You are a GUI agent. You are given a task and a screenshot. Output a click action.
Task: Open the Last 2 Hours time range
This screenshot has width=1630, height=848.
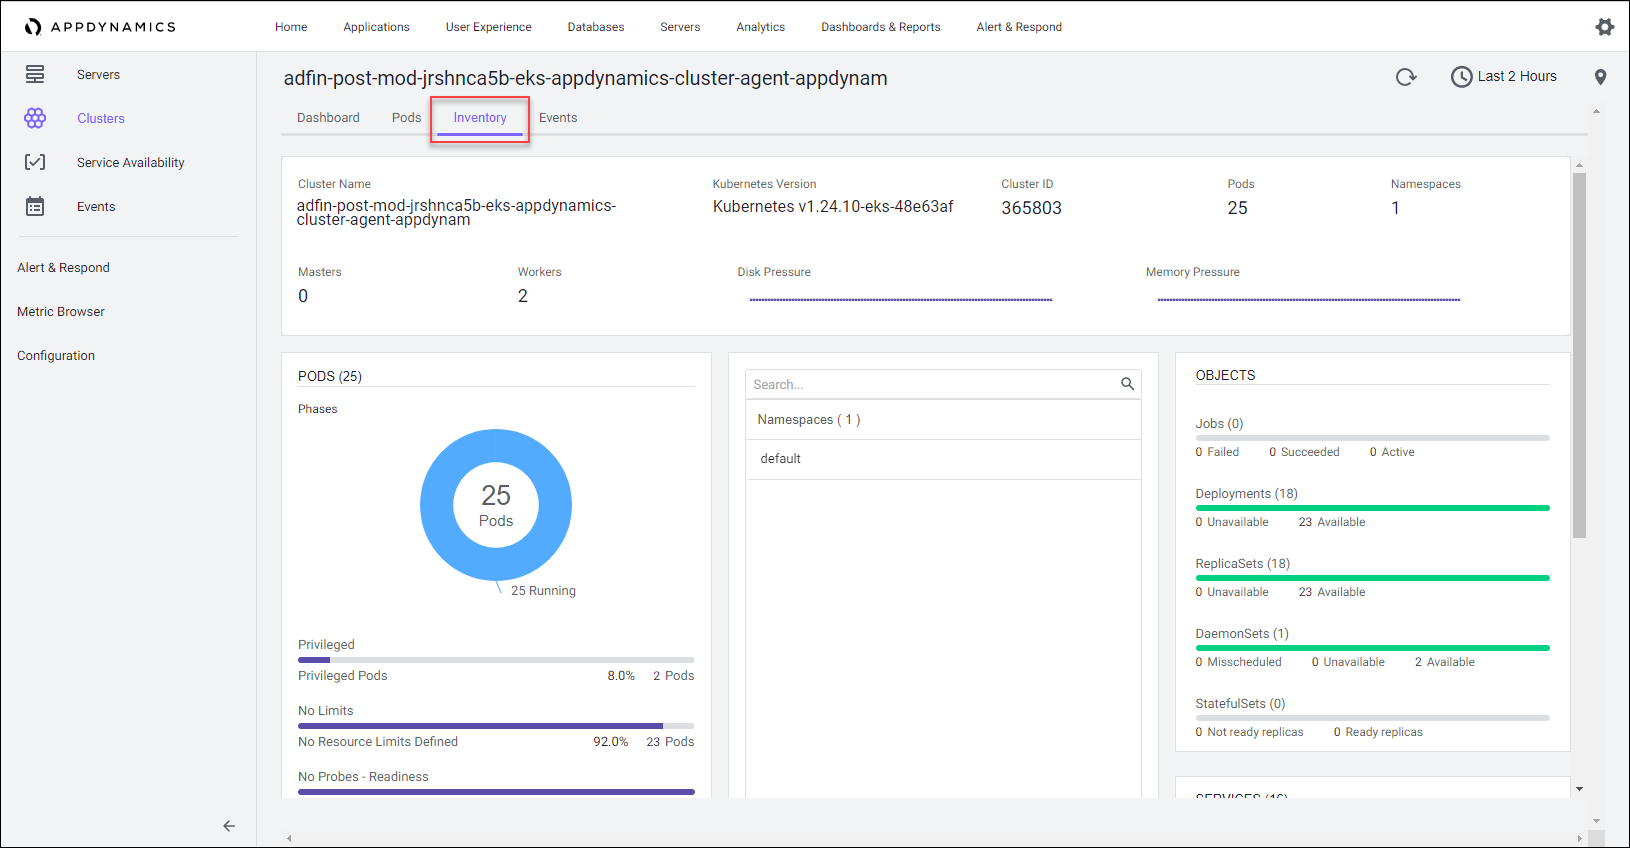pyautogui.click(x=1504, y=77)
